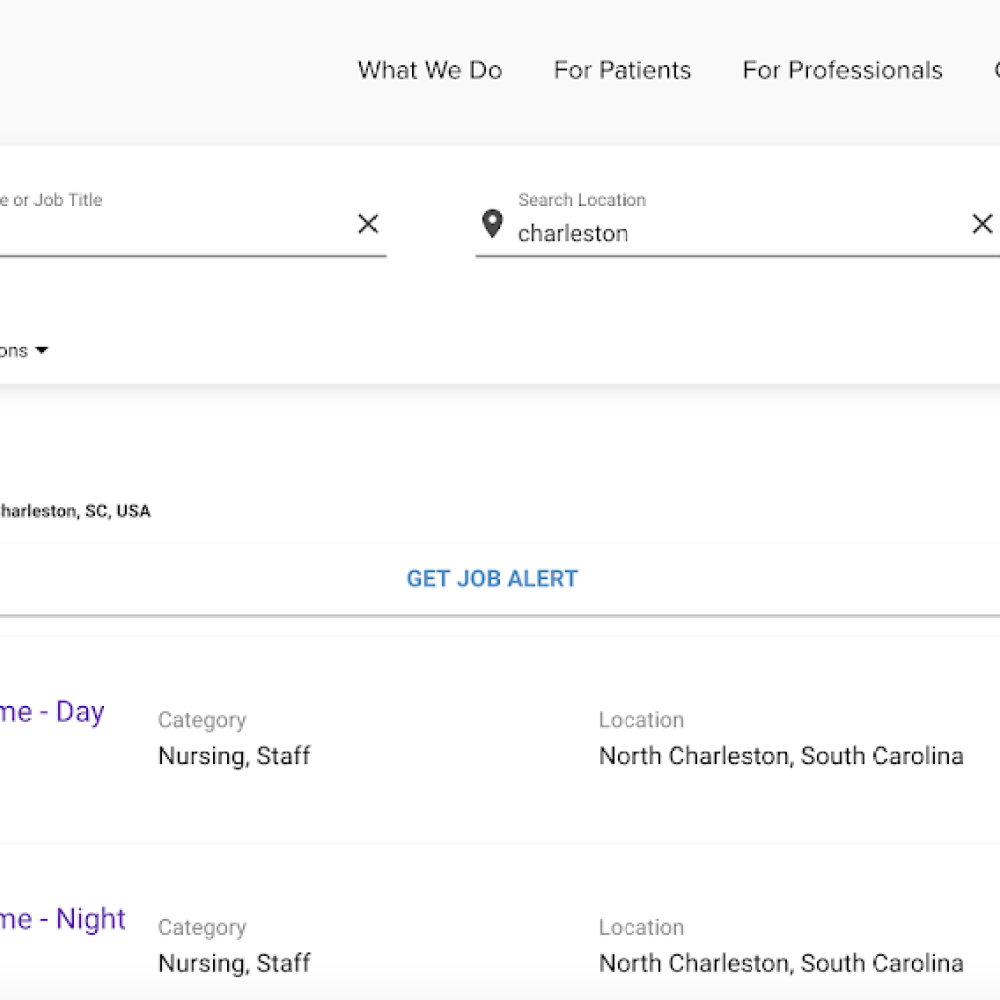Clear the Search Location field
The width and height of the screenshot is (1000, 1000).
(x=982, y=224)
